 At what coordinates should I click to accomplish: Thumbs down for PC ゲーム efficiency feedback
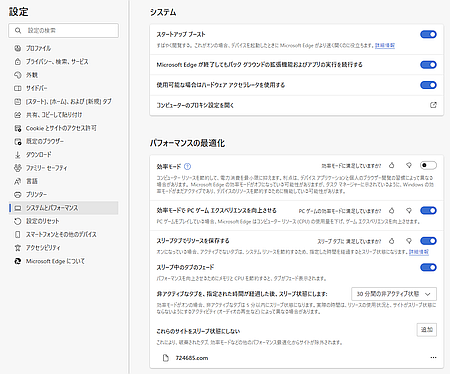(409, 211)
